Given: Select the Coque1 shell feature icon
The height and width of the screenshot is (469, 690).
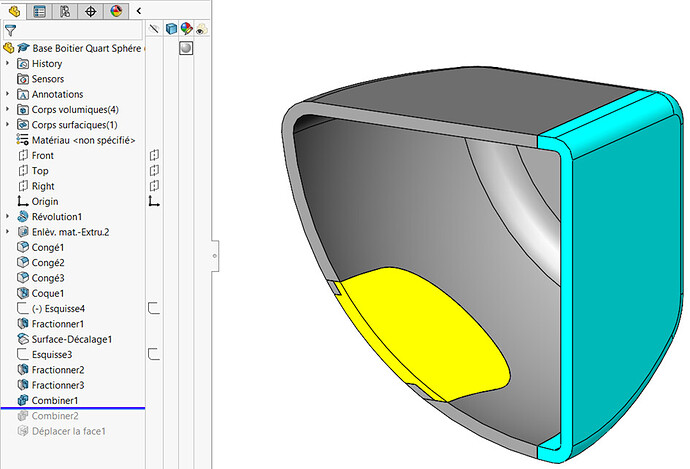Looking at the screenshot, I should 23,294.
